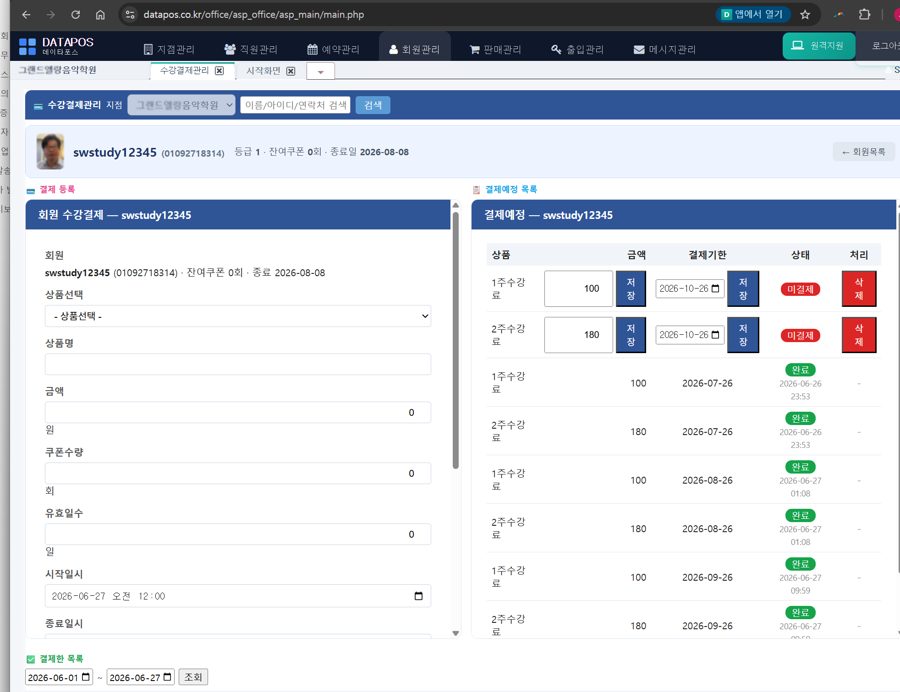The width and height of the screenshot is (900, 692).
Task: Click into the 상품명 input field
Action: pos(238,364)
